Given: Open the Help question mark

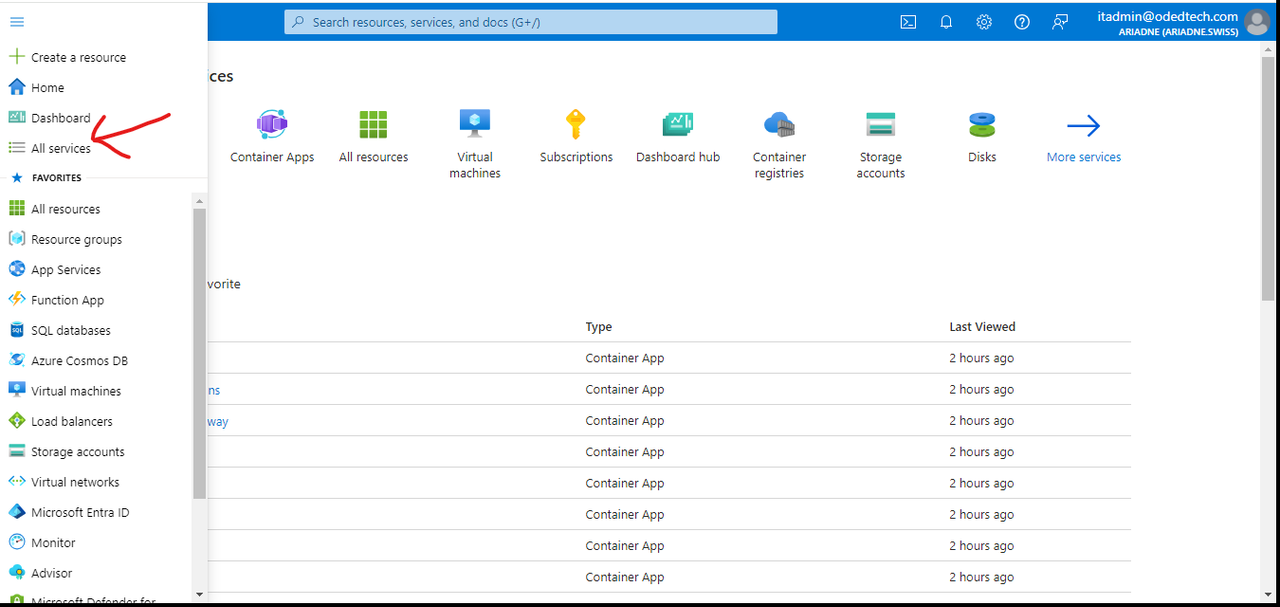Looking at the screenshot, I should click(1022, 22).
